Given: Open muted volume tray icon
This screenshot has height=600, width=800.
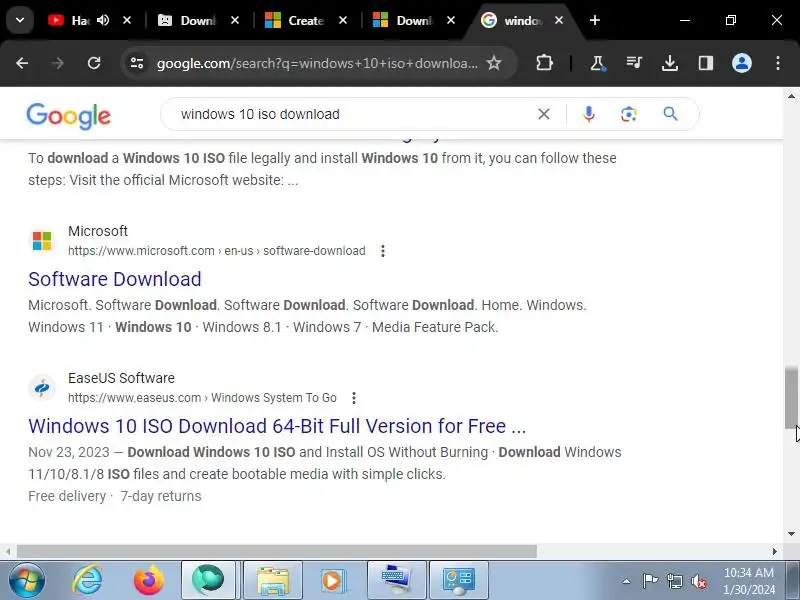Looking at the screenshot, I should coord(699,581).
